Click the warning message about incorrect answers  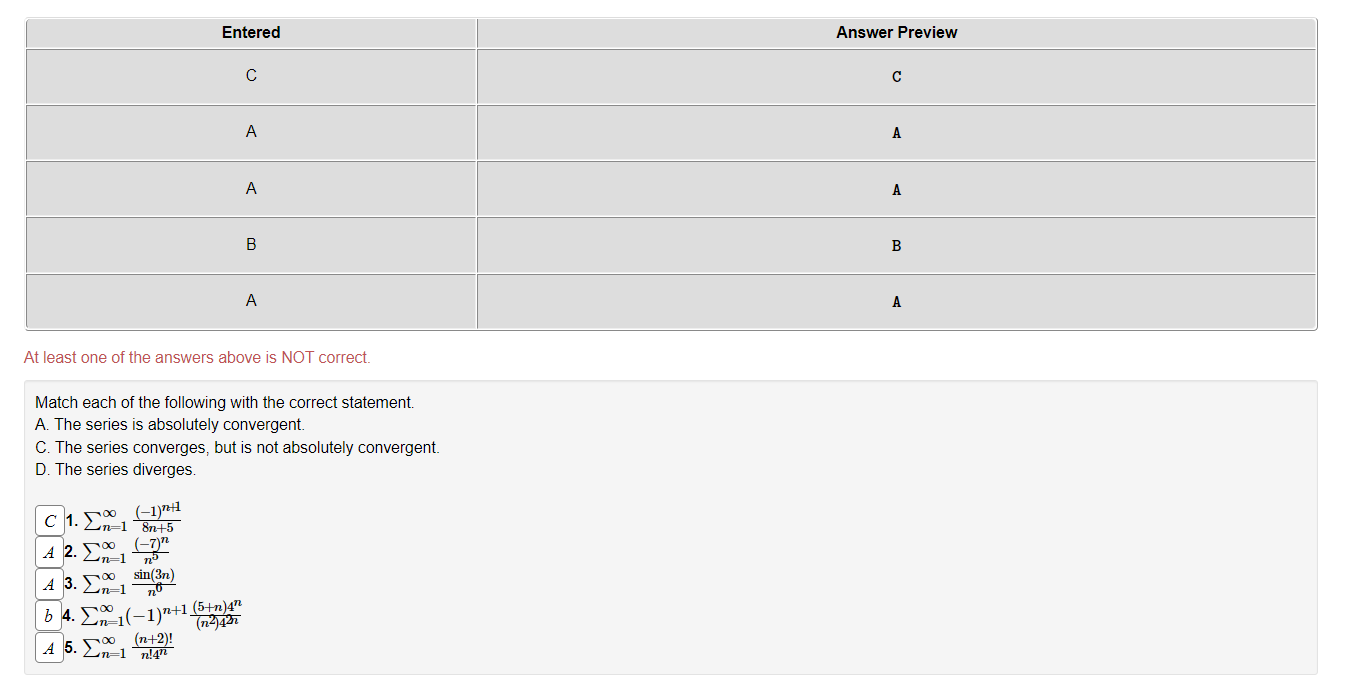tap(198, 357)
